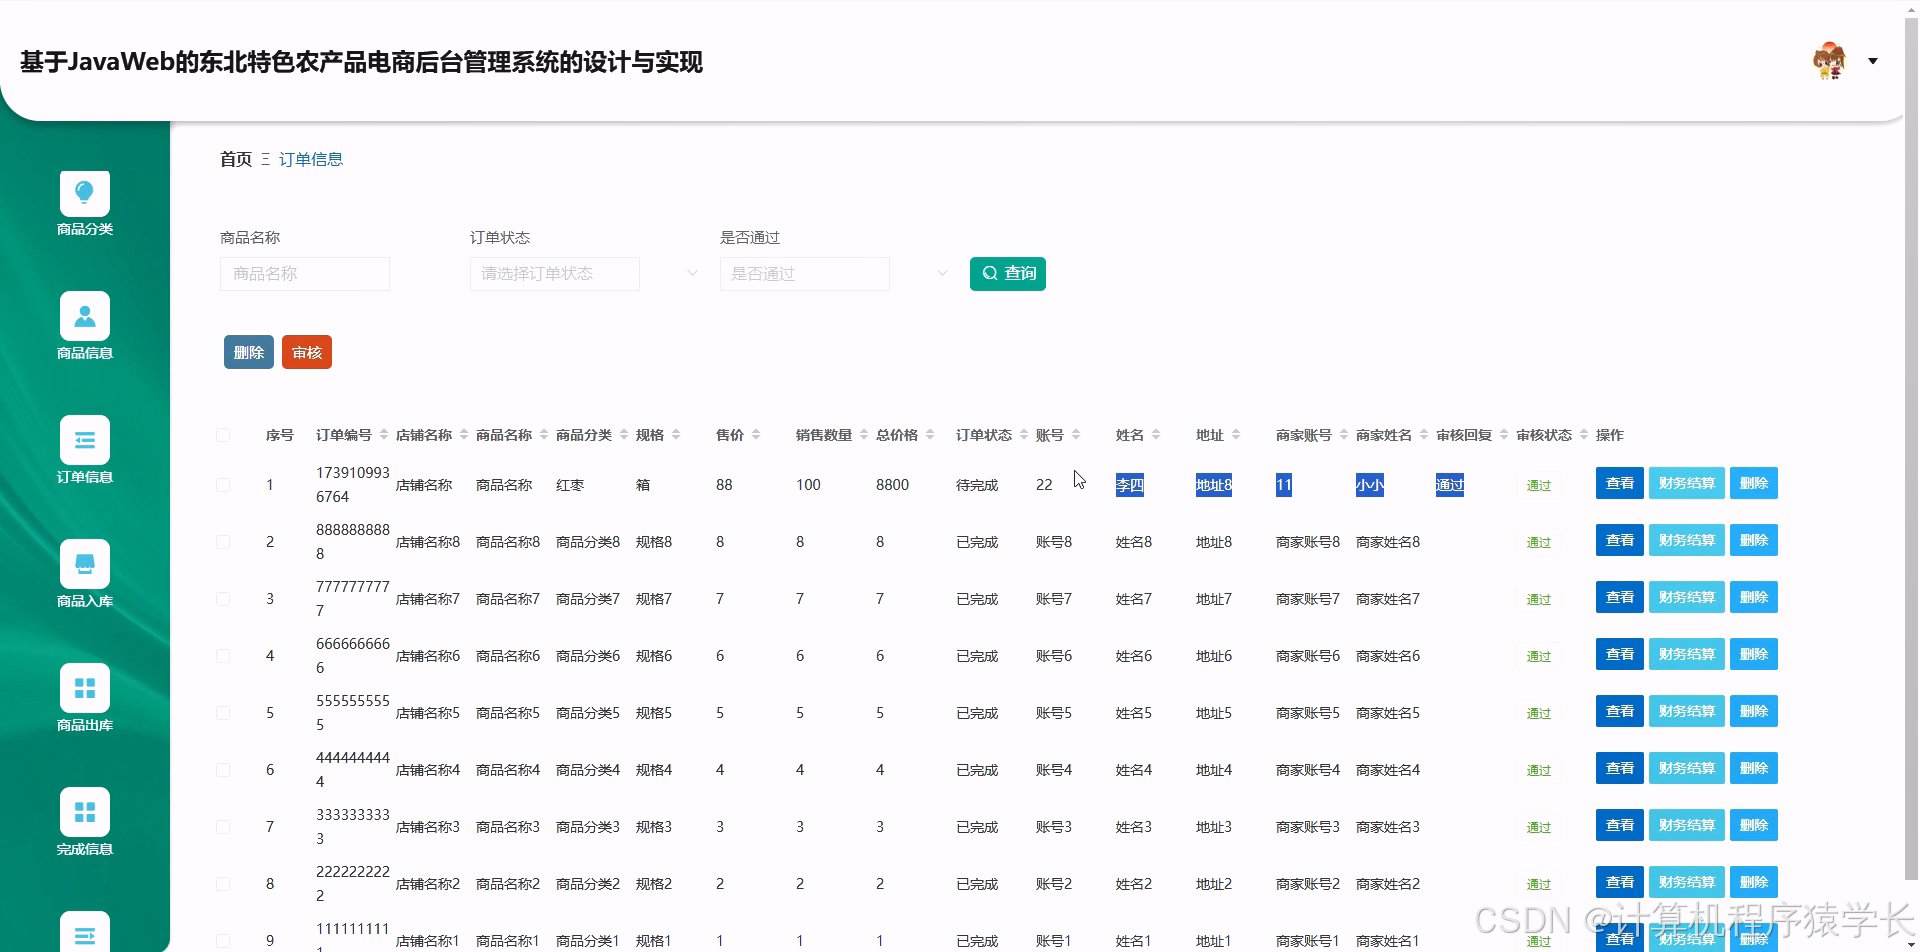Go to 首页 breadcrumb
1920x952 pixels.
point(236,159)
